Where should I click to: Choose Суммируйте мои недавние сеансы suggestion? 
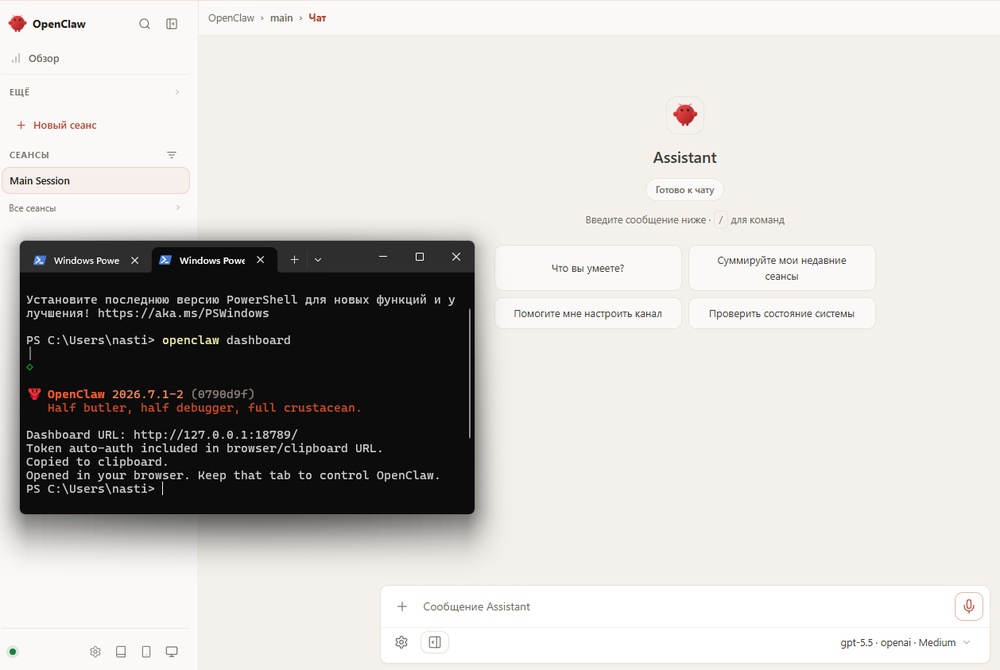(781, 268)
